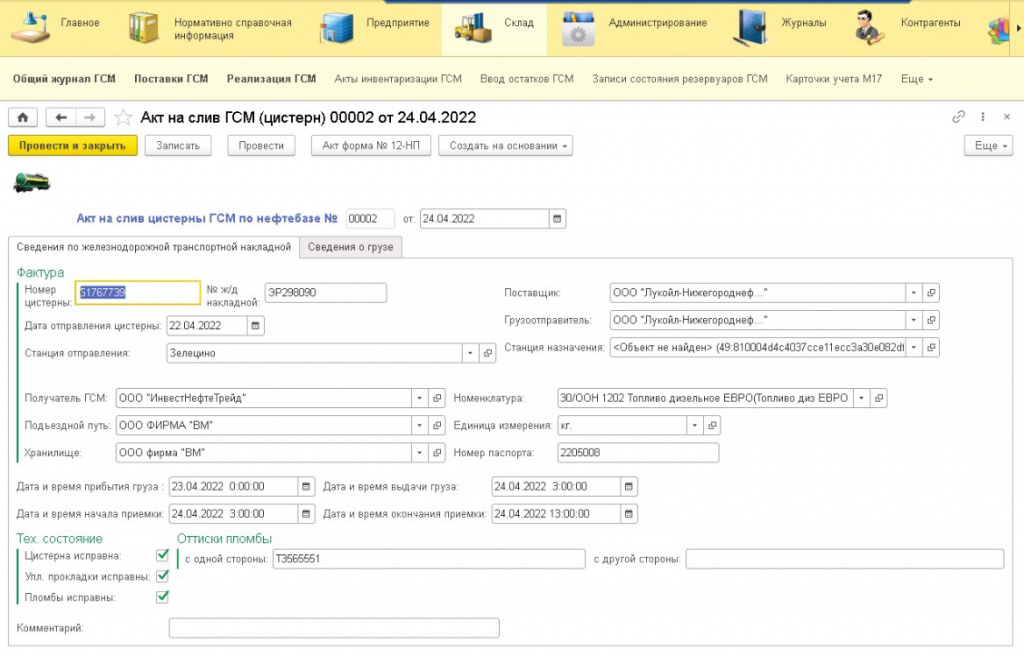Viewport: 1024px width, 656px height.
Task: Open Станция назначения record via open icon
Action: (x=931, y=348)
